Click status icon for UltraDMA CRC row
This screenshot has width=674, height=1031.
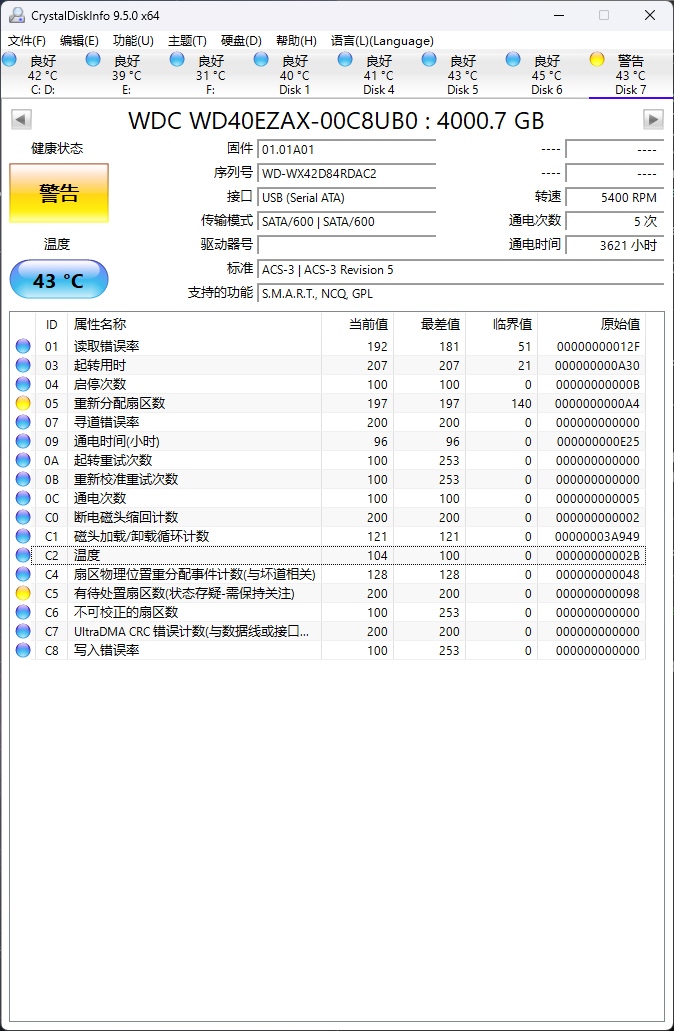pyautogui.click(x=23, y=632)
